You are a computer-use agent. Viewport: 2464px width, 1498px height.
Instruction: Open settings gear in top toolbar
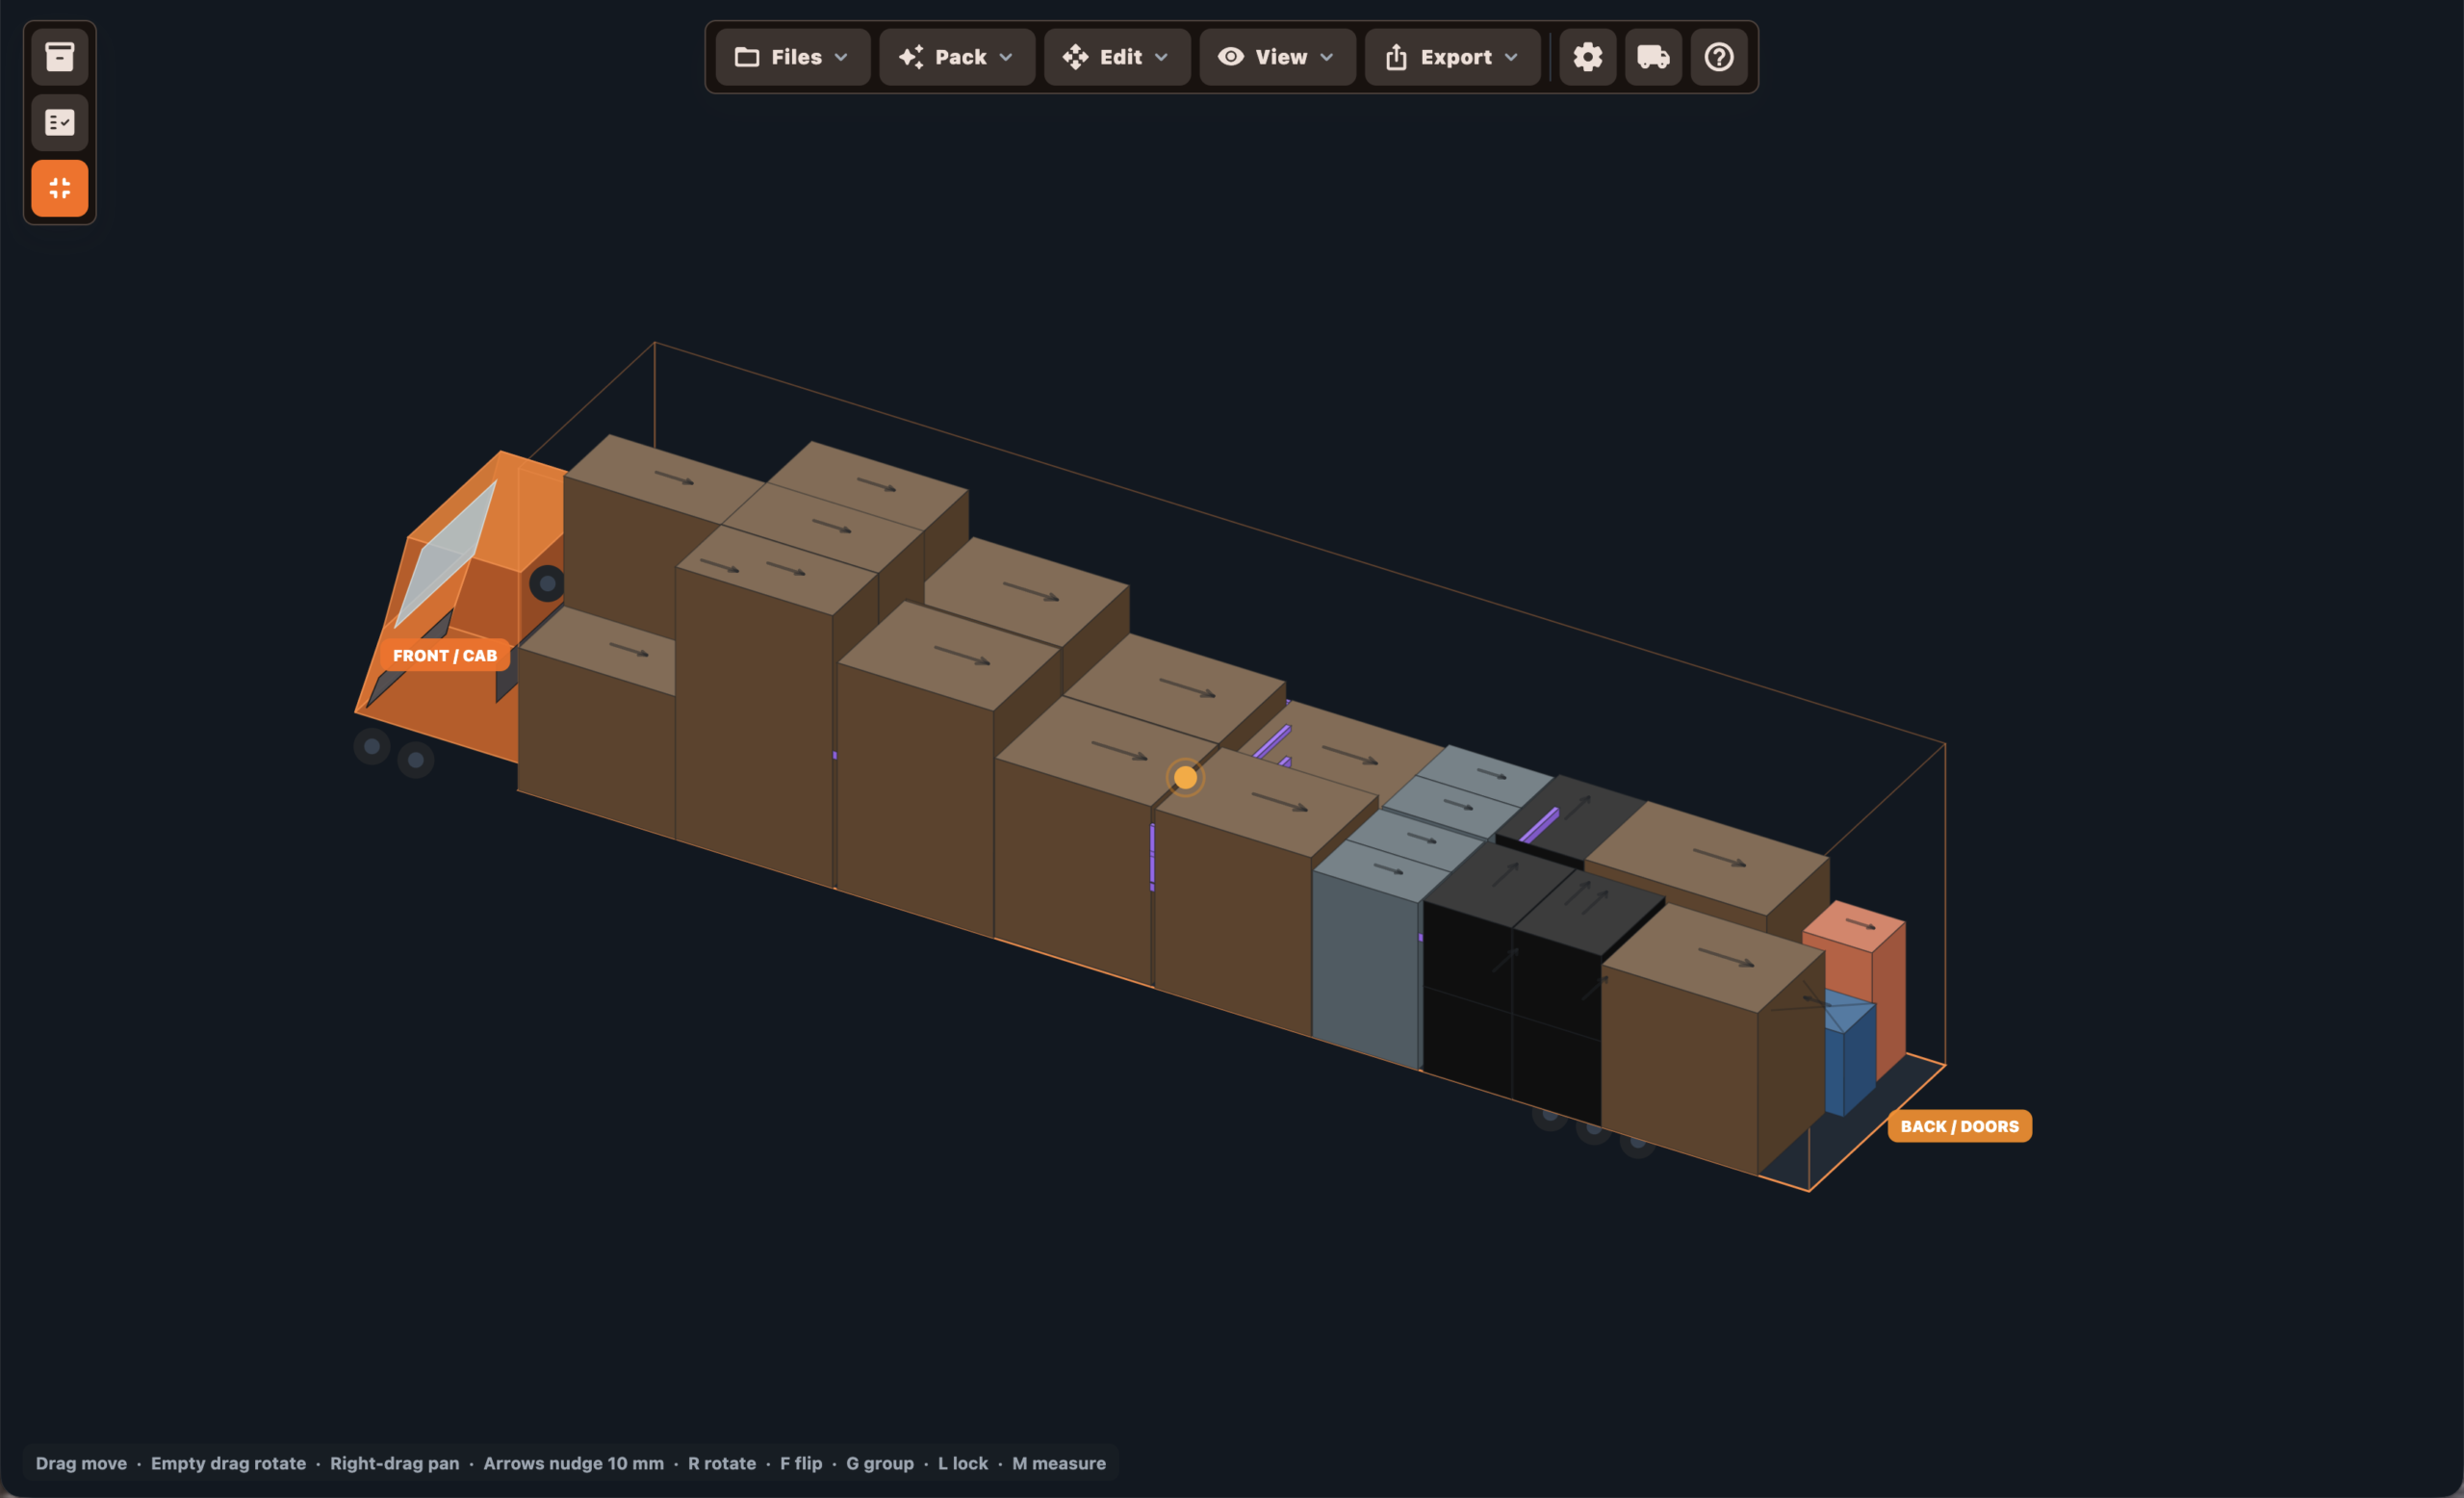tap(1587, 57)
